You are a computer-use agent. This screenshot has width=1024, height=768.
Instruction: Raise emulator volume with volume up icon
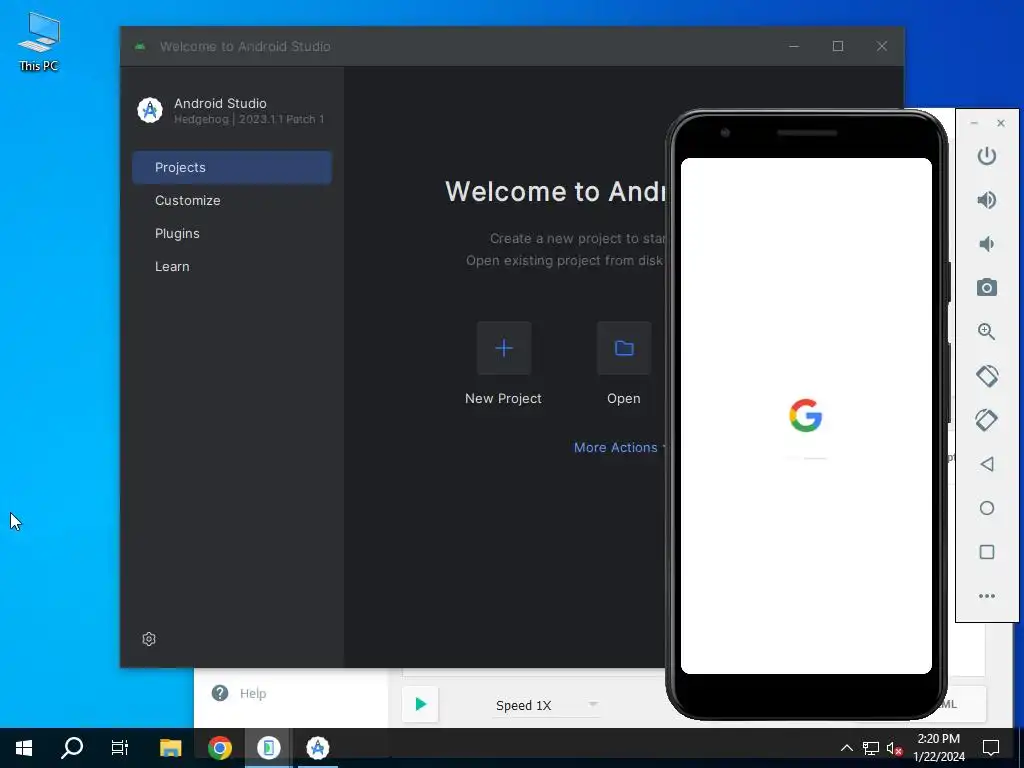click(x=987, y=200)
